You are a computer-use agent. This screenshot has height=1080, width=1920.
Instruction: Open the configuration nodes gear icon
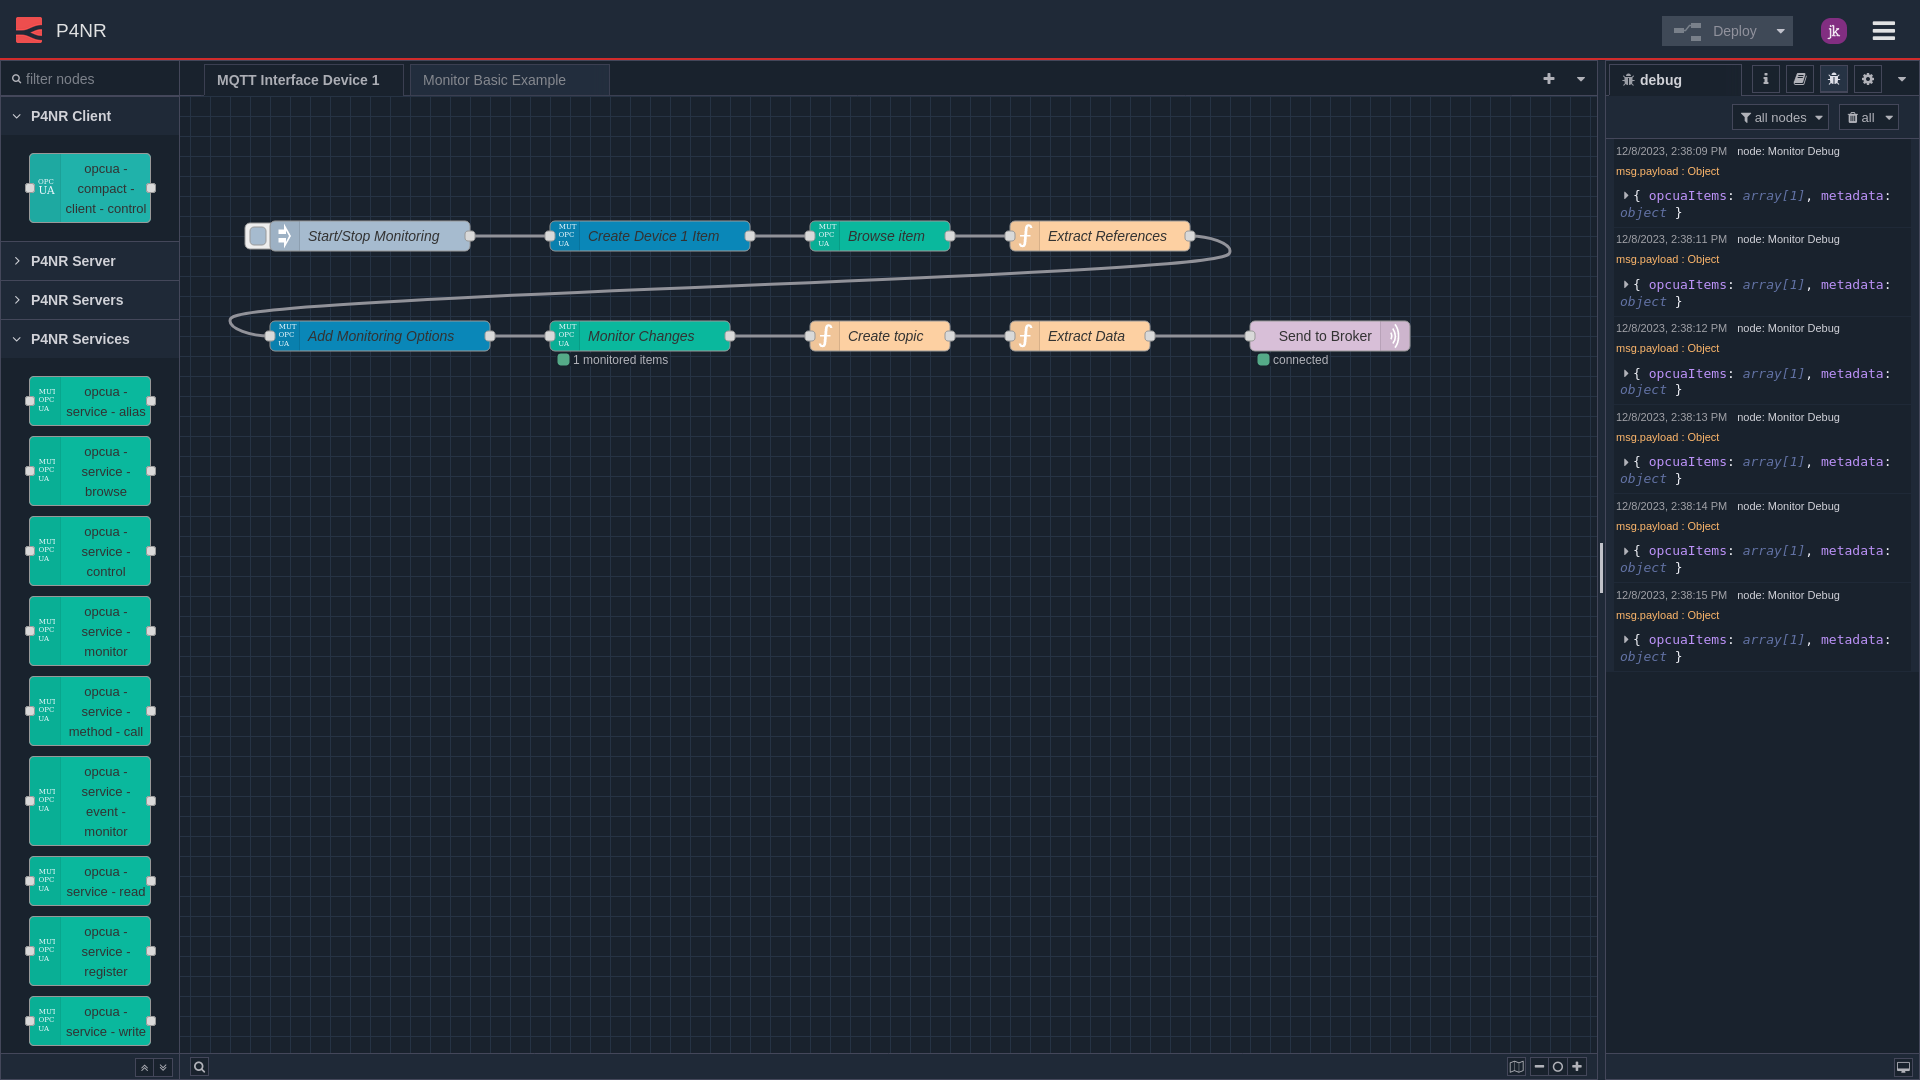[1867, 79]
